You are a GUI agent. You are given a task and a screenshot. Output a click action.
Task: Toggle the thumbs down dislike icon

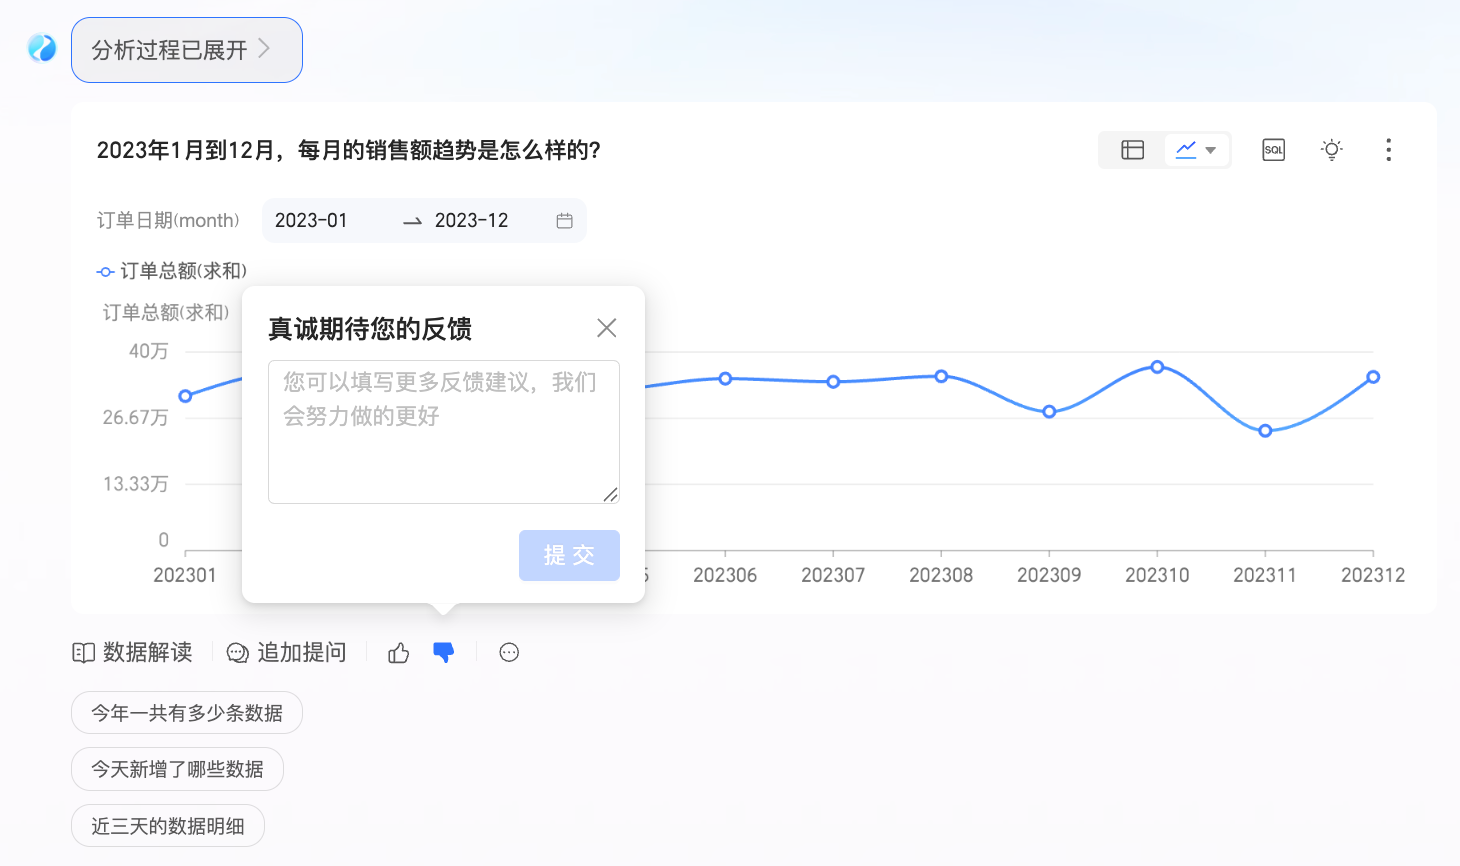click(443, 653)
